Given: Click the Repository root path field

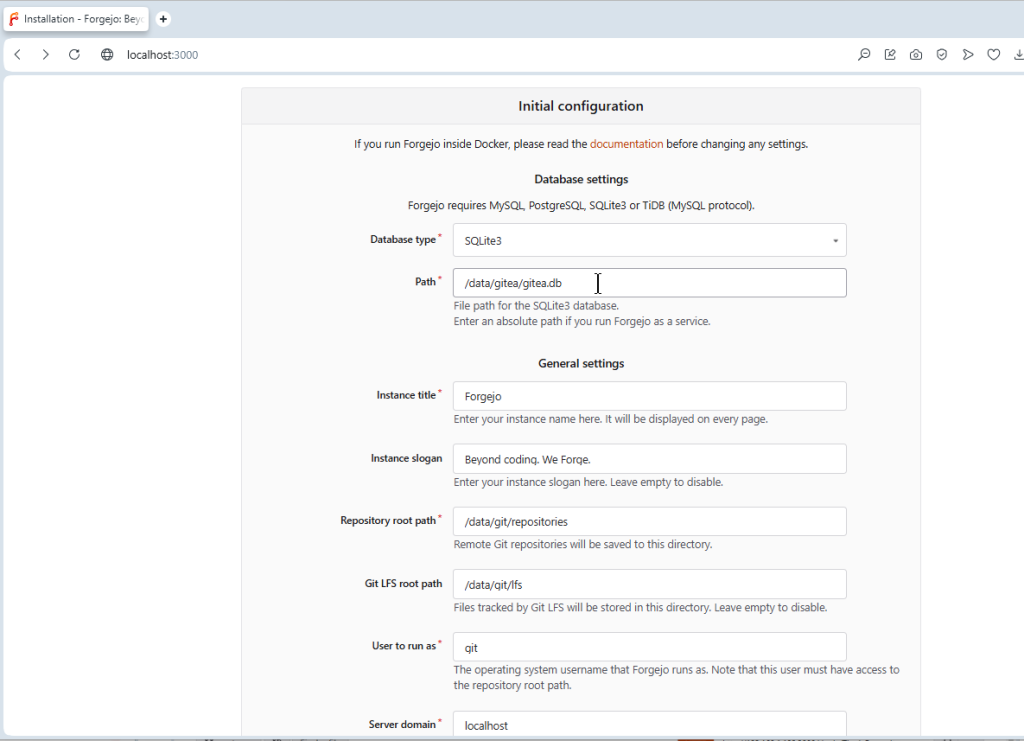Looking at the screenshot, I should [x=649, y=522].
